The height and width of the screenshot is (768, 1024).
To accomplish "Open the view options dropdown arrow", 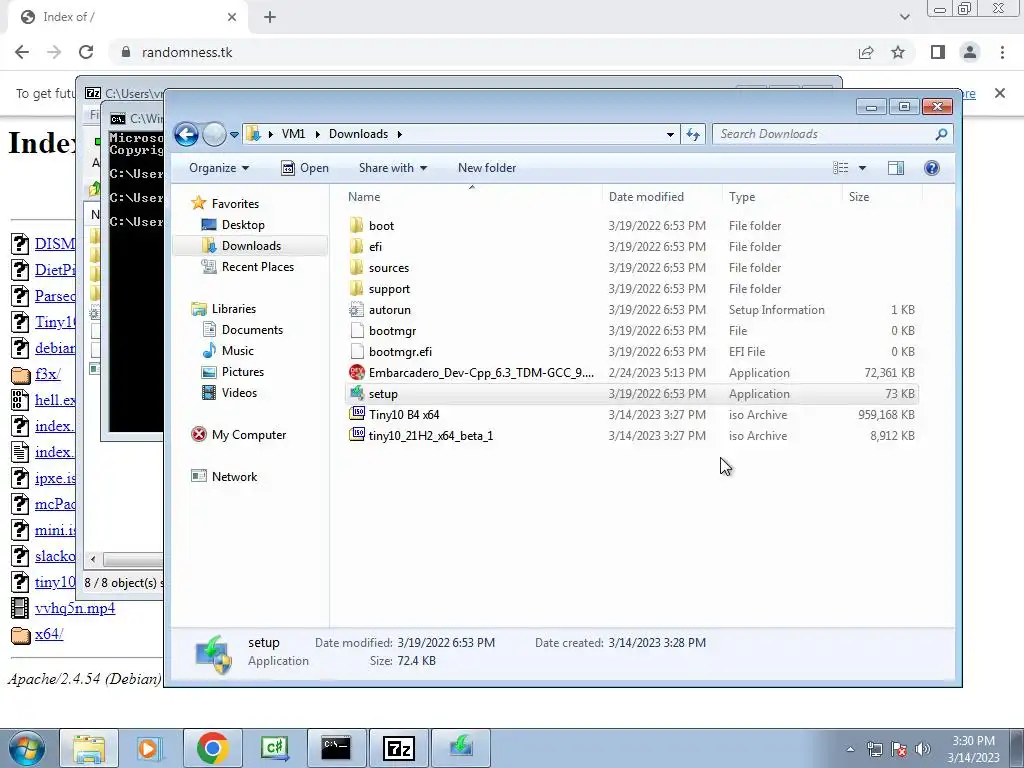I will (x=862, y=168).
